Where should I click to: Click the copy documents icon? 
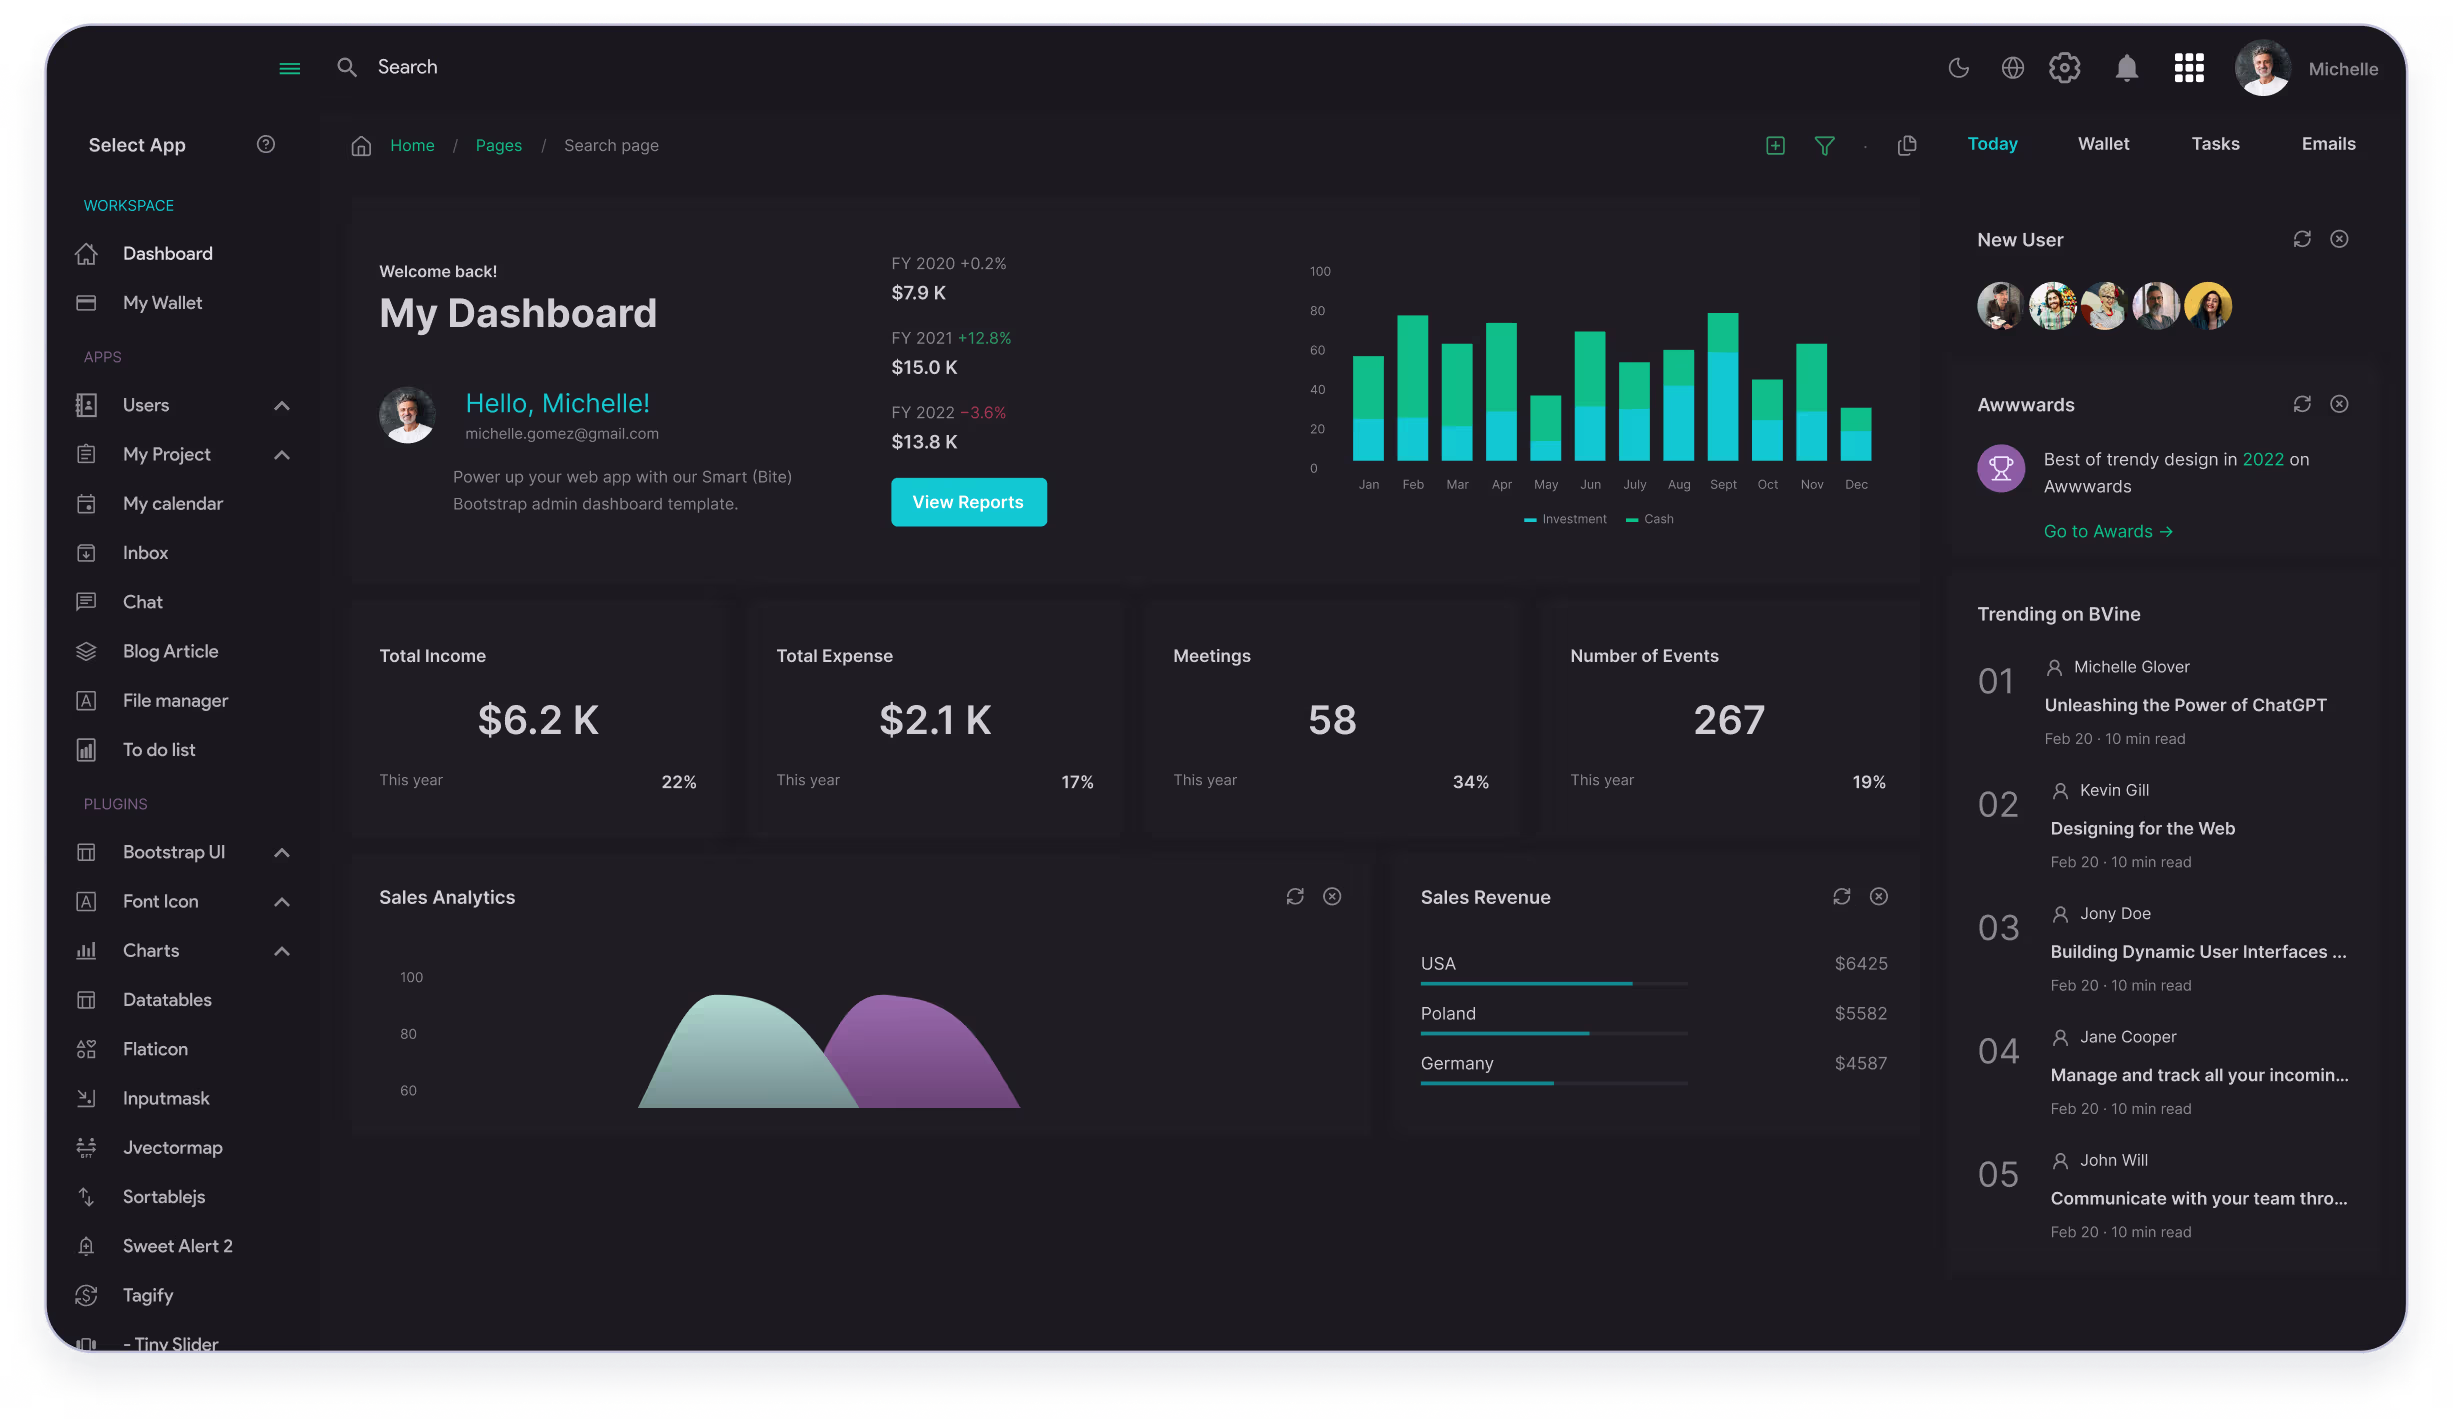[1907, 146]
